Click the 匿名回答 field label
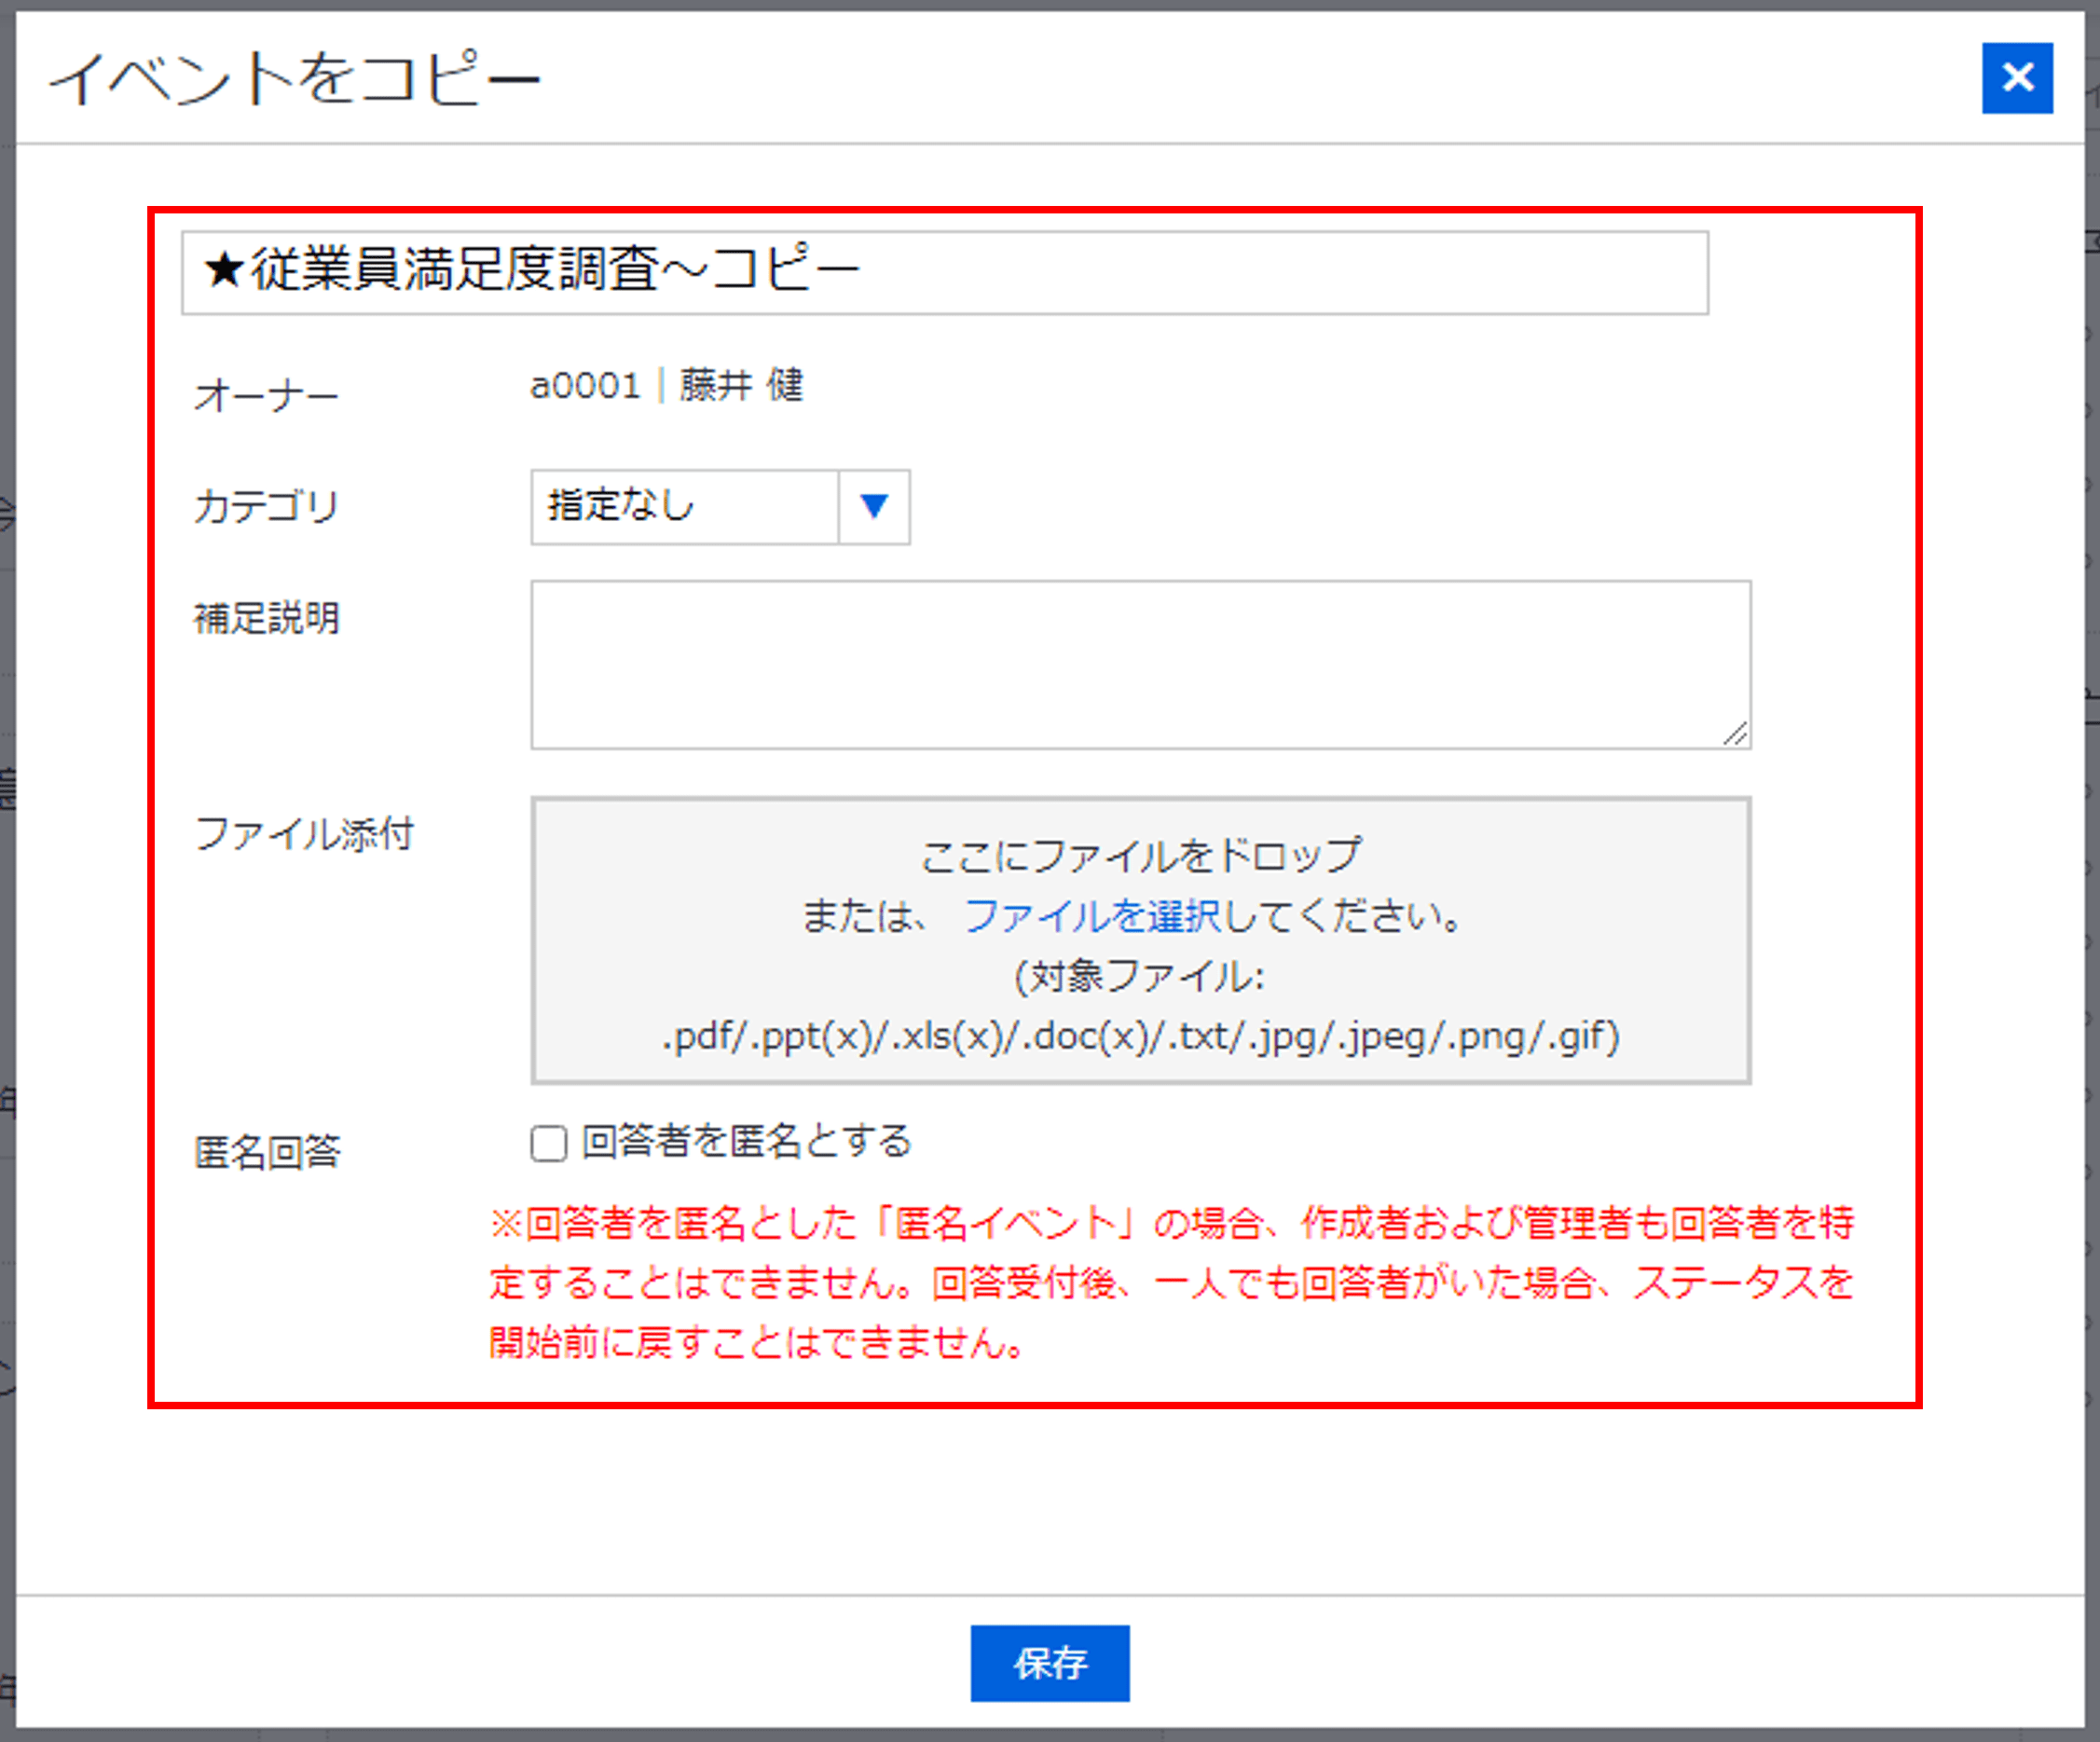This screenshot has height=1742, width=2100. point(267,1152)
